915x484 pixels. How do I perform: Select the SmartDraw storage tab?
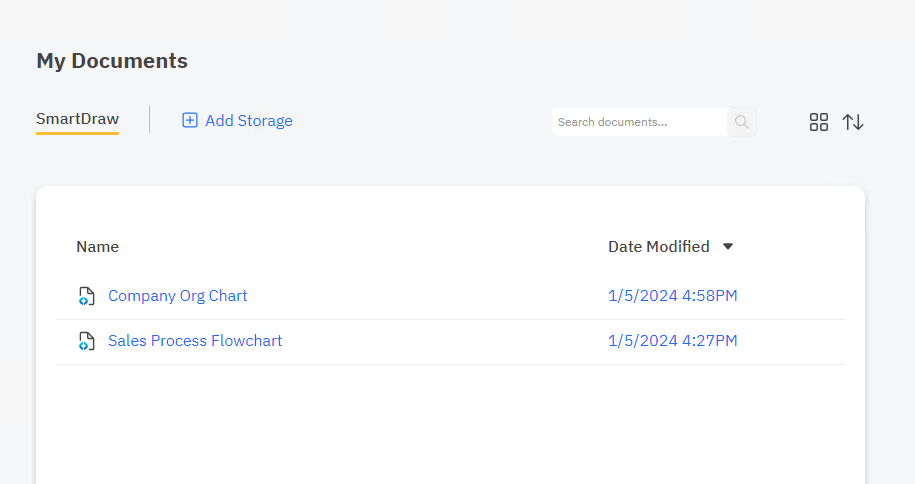coord(77,120)
